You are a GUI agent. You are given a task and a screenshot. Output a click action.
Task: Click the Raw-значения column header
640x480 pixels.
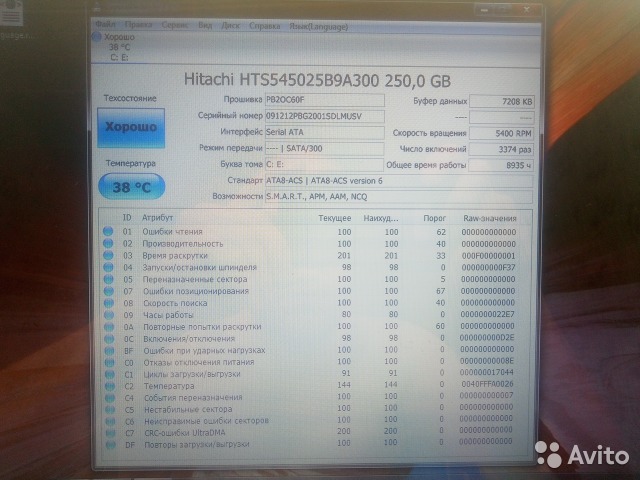tap(490, 218)
